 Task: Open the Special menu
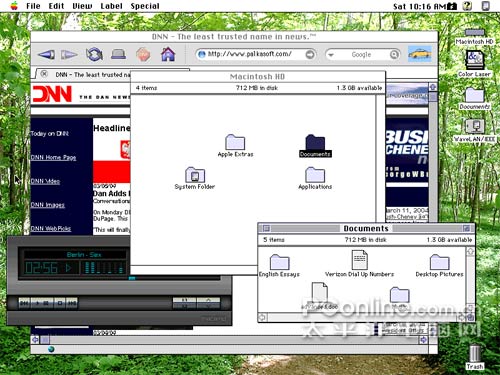point(145,6)
